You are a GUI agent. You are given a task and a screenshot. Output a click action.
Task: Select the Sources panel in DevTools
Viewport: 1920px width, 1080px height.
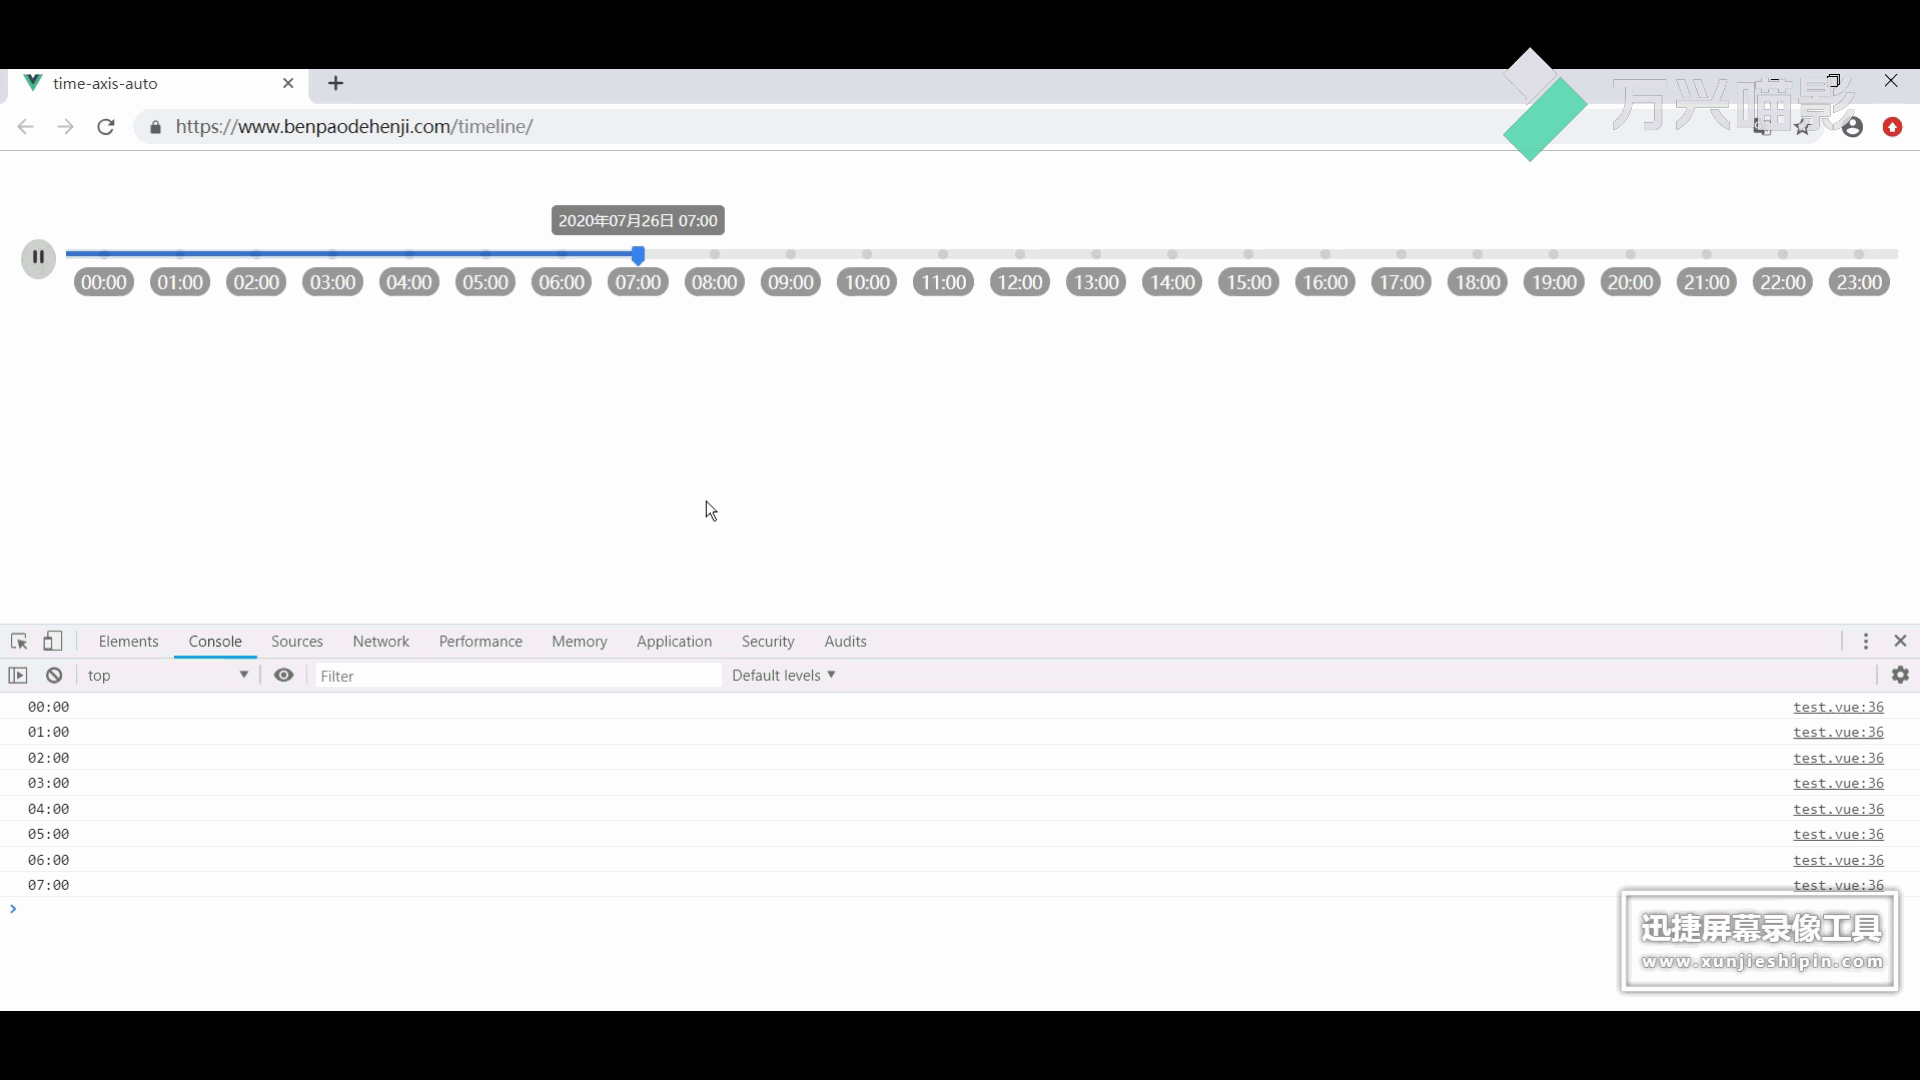click(297, 641)
